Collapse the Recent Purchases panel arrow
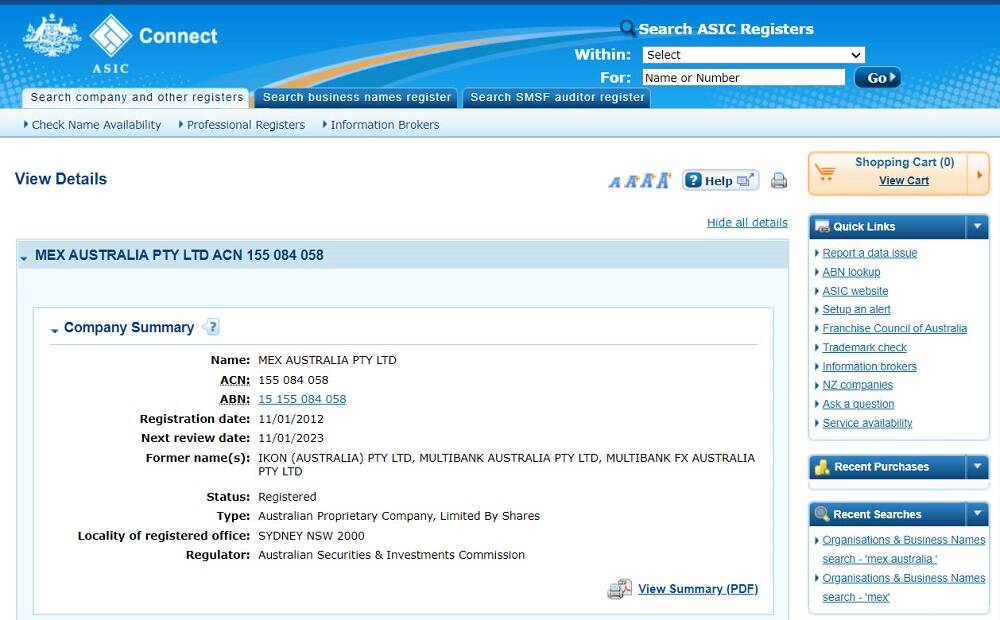The image size is (1000, 620). [x=977, y=467]
